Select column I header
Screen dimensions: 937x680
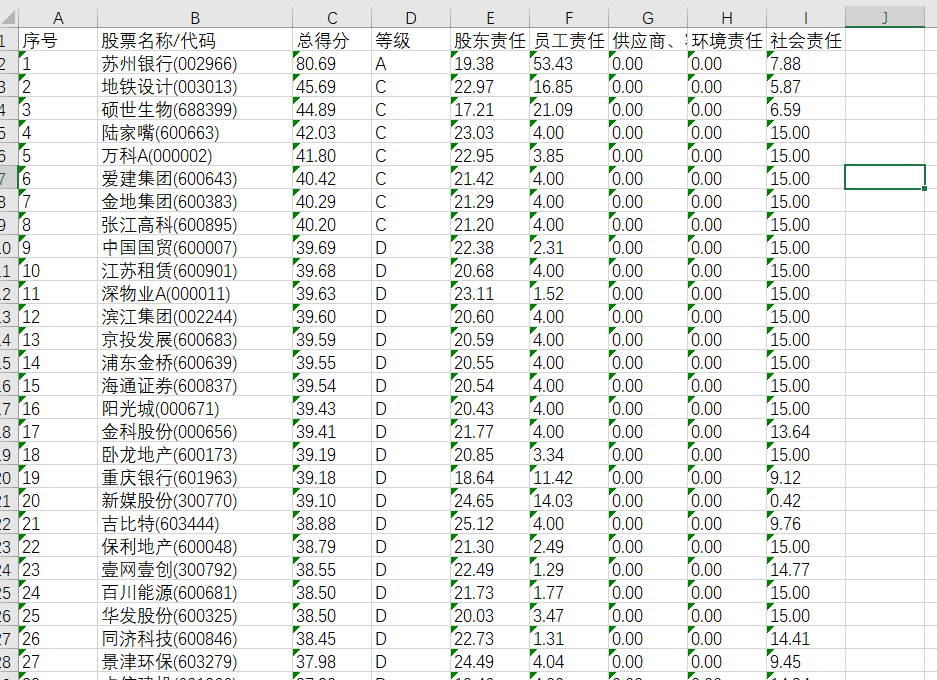click(x=805, y=18)
